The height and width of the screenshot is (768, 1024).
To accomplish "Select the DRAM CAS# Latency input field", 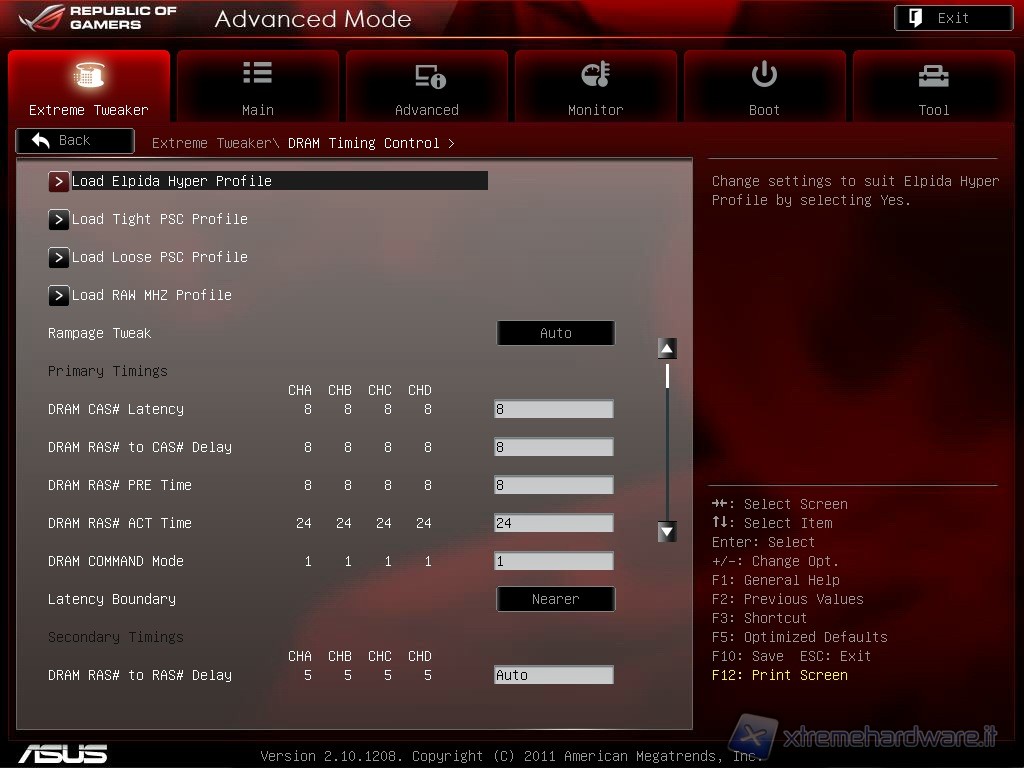I will click(553, 409).
